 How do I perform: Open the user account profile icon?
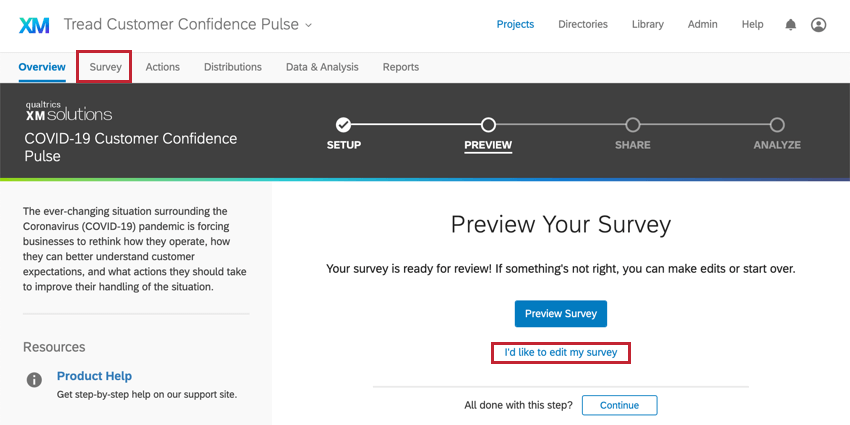point(819,25)
